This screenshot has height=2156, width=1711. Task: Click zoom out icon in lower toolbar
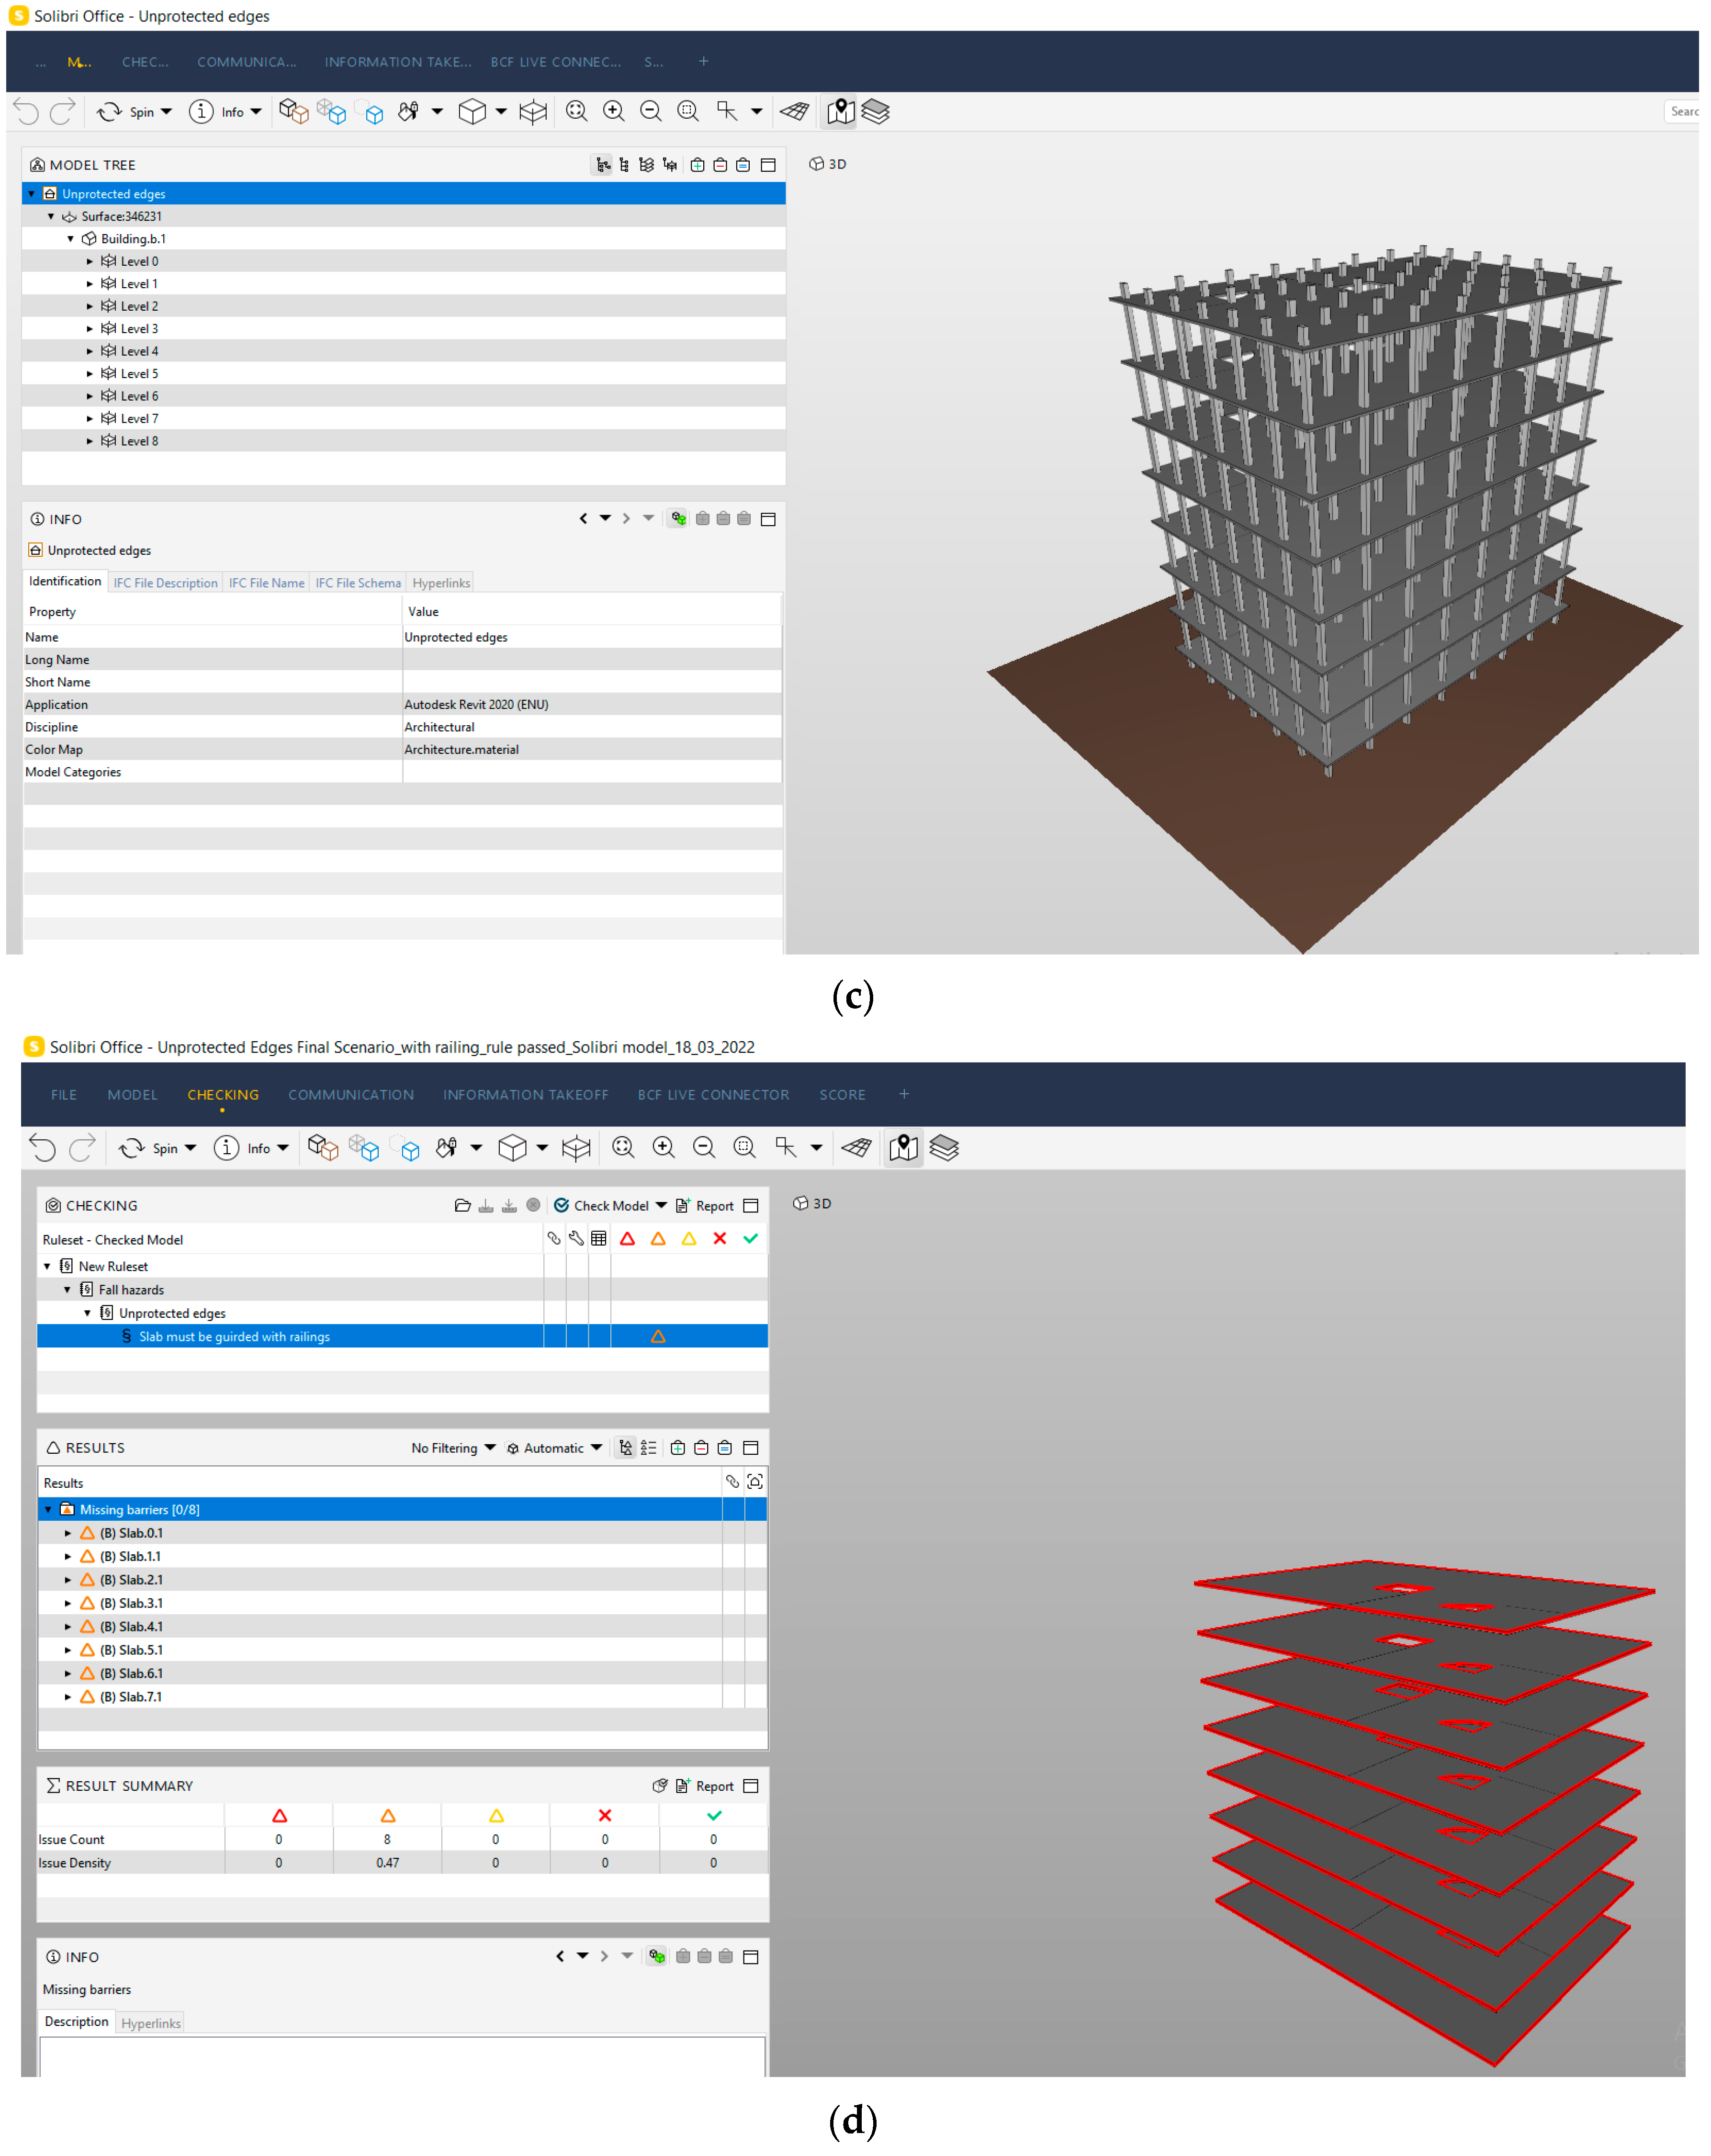pos(703,1148)
